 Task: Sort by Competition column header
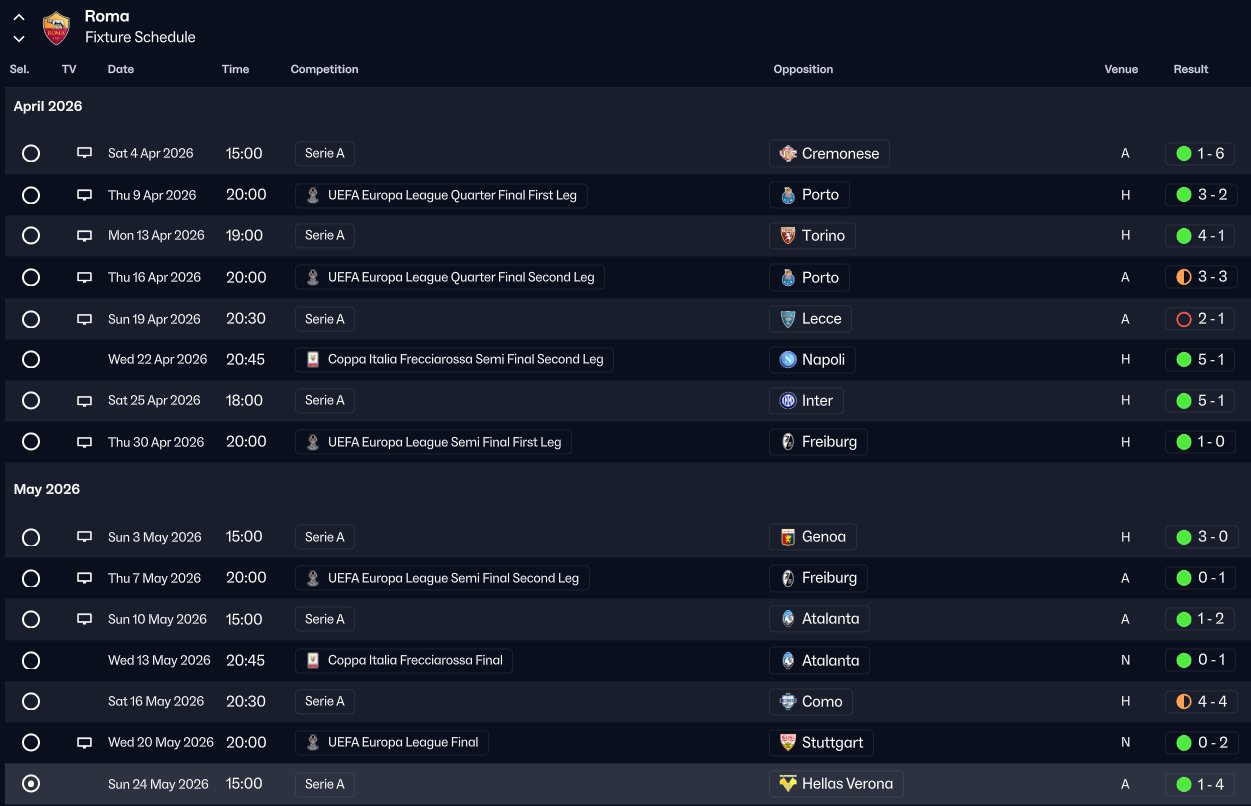coord(324,69)
